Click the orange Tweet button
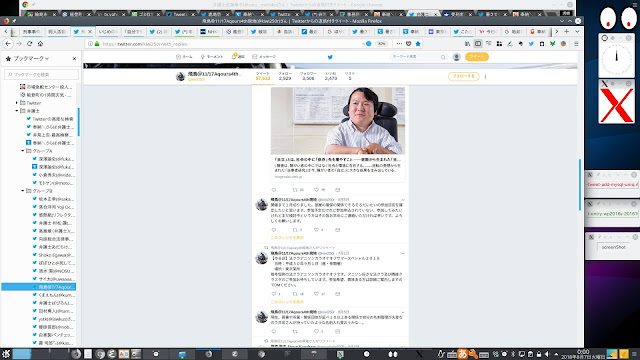Viewport: 640px width, 360px height. coord(477,57)
